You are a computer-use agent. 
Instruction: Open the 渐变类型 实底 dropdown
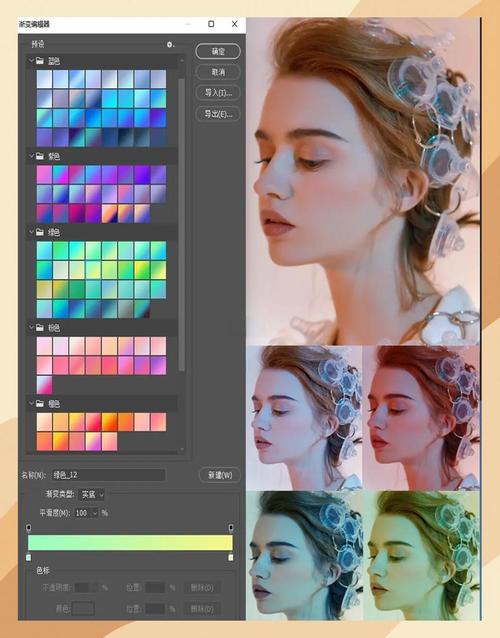click(x=91, y=494)
